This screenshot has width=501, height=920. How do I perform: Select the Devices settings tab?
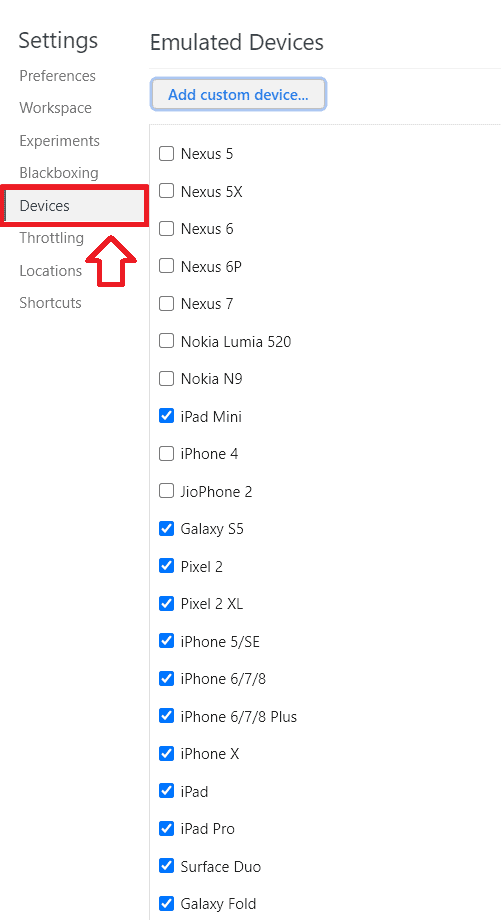(75, 205)
